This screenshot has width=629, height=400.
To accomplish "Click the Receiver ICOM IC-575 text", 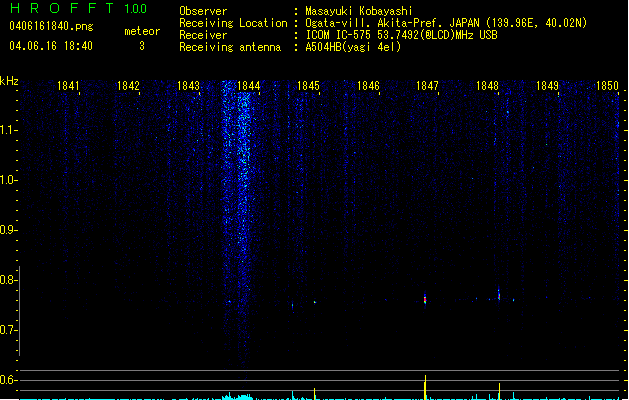I will point(401,35).
